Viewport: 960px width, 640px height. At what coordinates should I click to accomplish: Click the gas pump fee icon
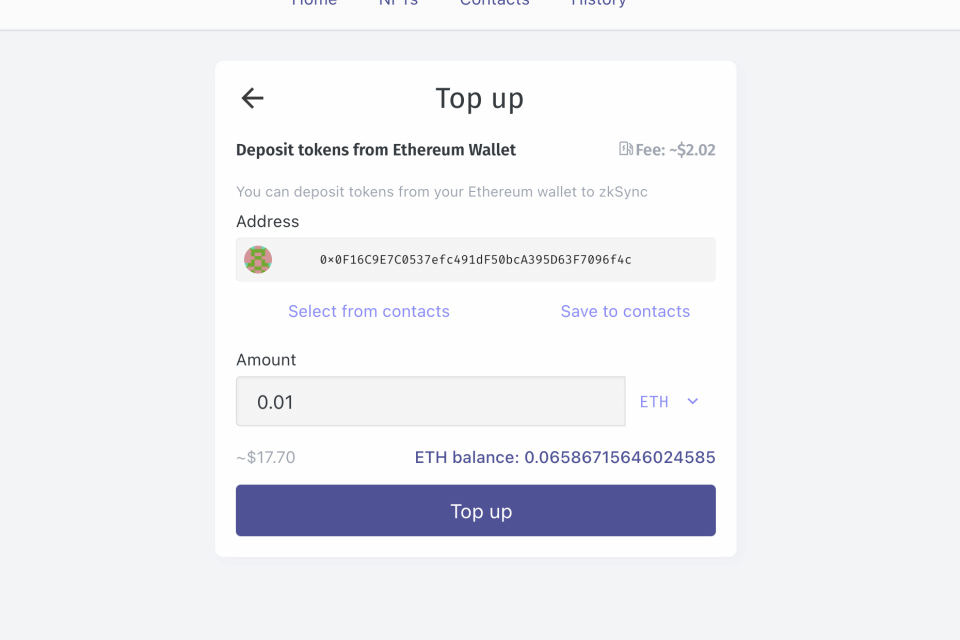tap(625, 149)
